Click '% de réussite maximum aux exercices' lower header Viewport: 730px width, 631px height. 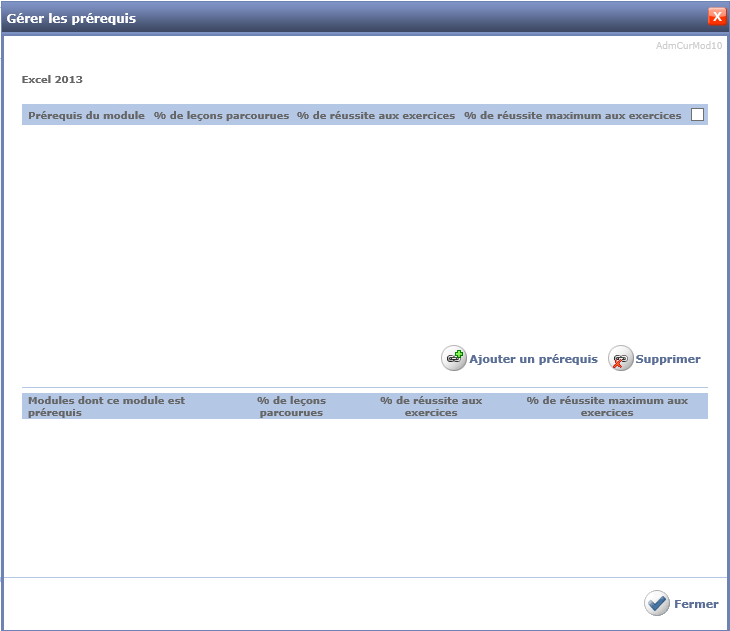pyautogui.click(x=607, y=406)
